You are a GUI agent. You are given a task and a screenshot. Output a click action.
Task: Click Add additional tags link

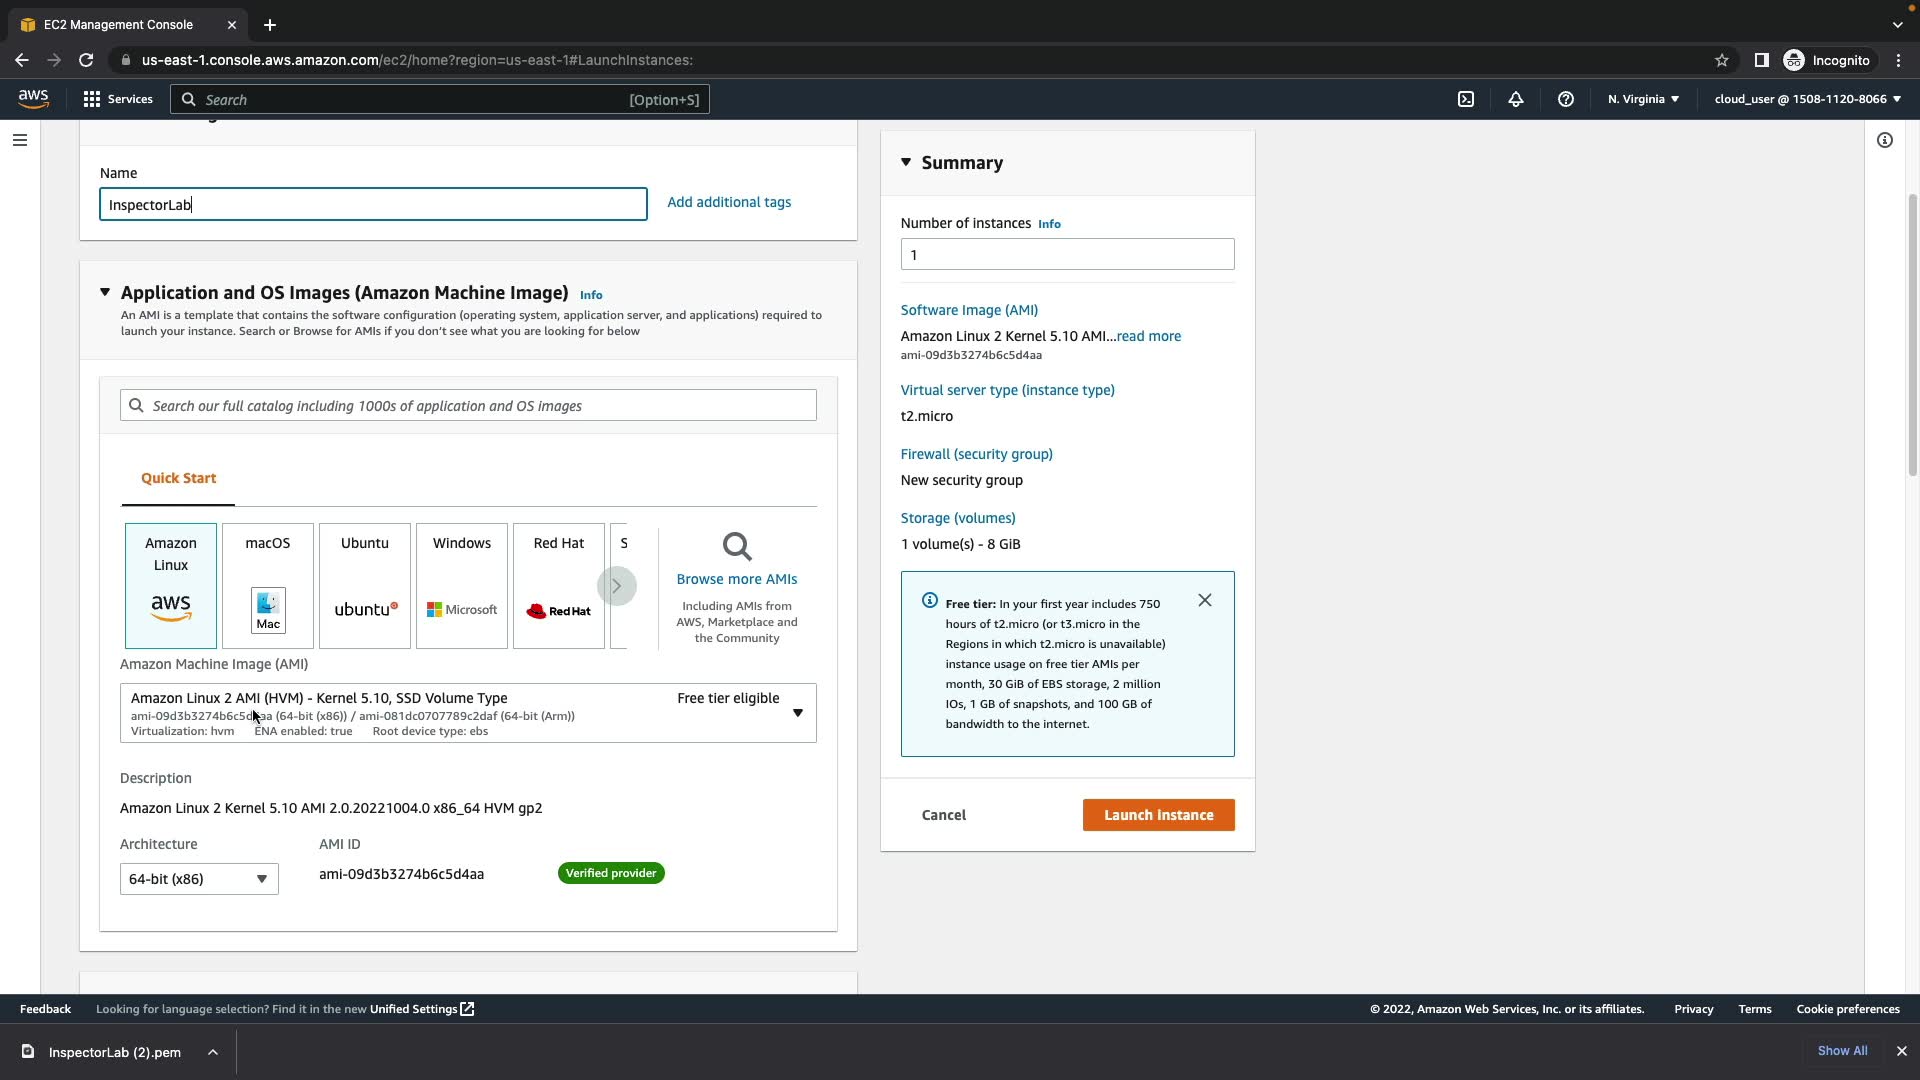click(729, 202)
